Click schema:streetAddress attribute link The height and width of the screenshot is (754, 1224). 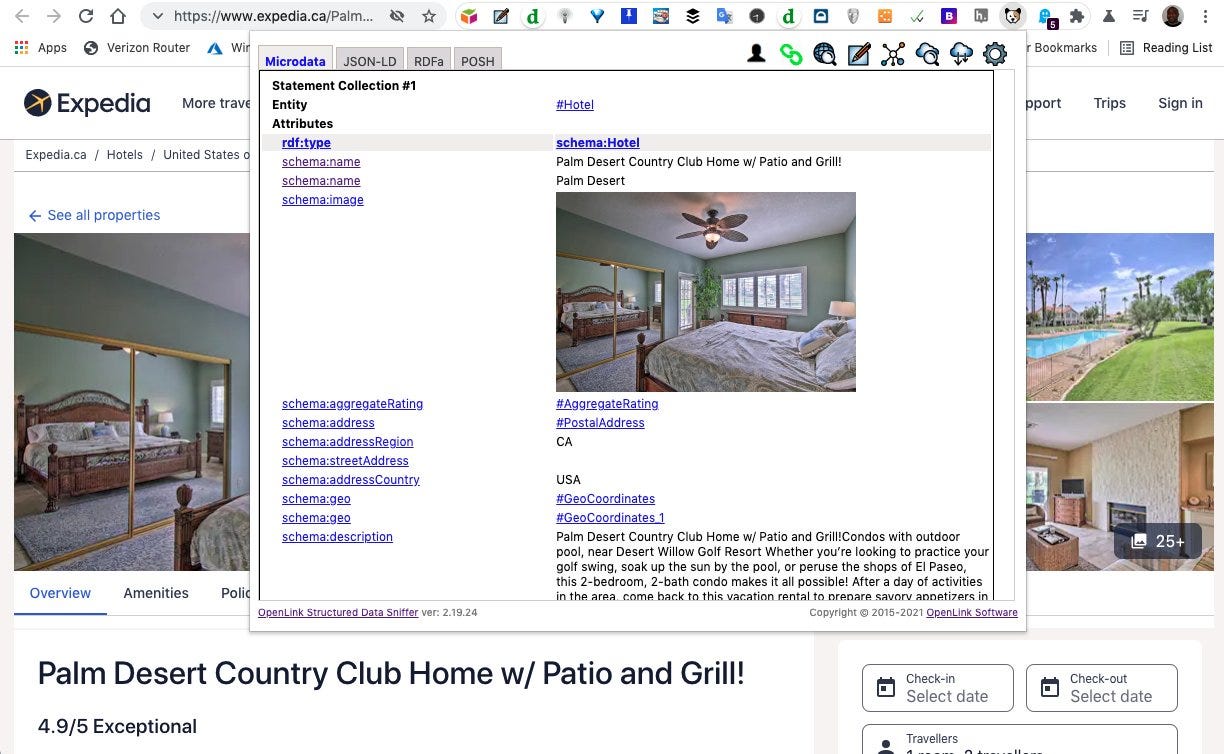(x=345, y=461)
